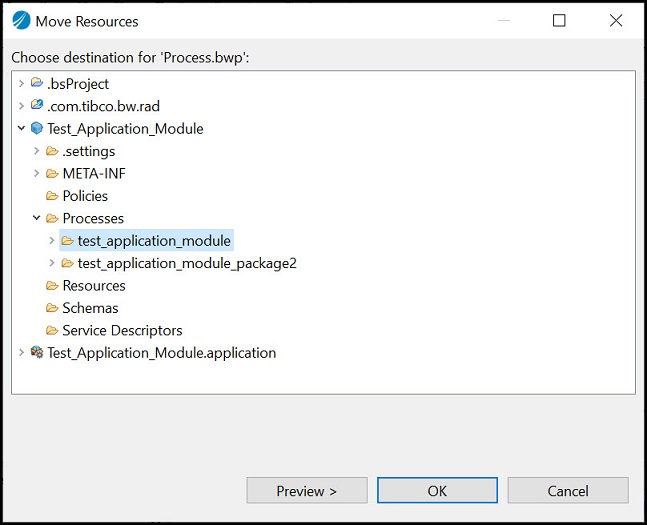
Task: Click the Test_Application_Module blue cube icon
Action: tap(37, 128)
